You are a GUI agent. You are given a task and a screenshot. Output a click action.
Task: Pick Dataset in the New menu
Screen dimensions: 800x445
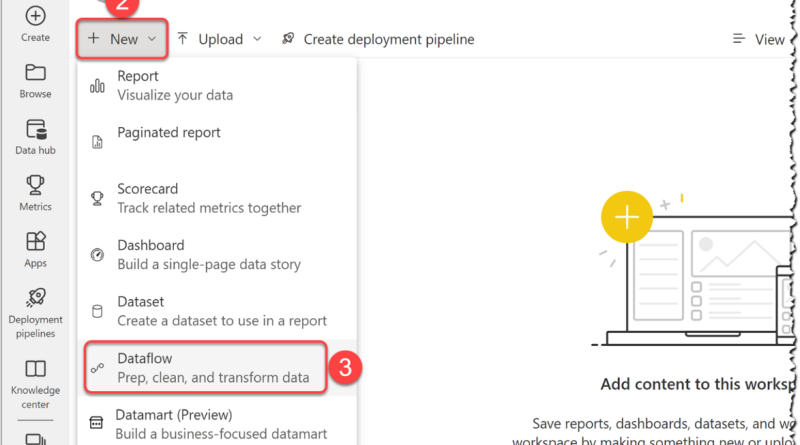[217, 311]
